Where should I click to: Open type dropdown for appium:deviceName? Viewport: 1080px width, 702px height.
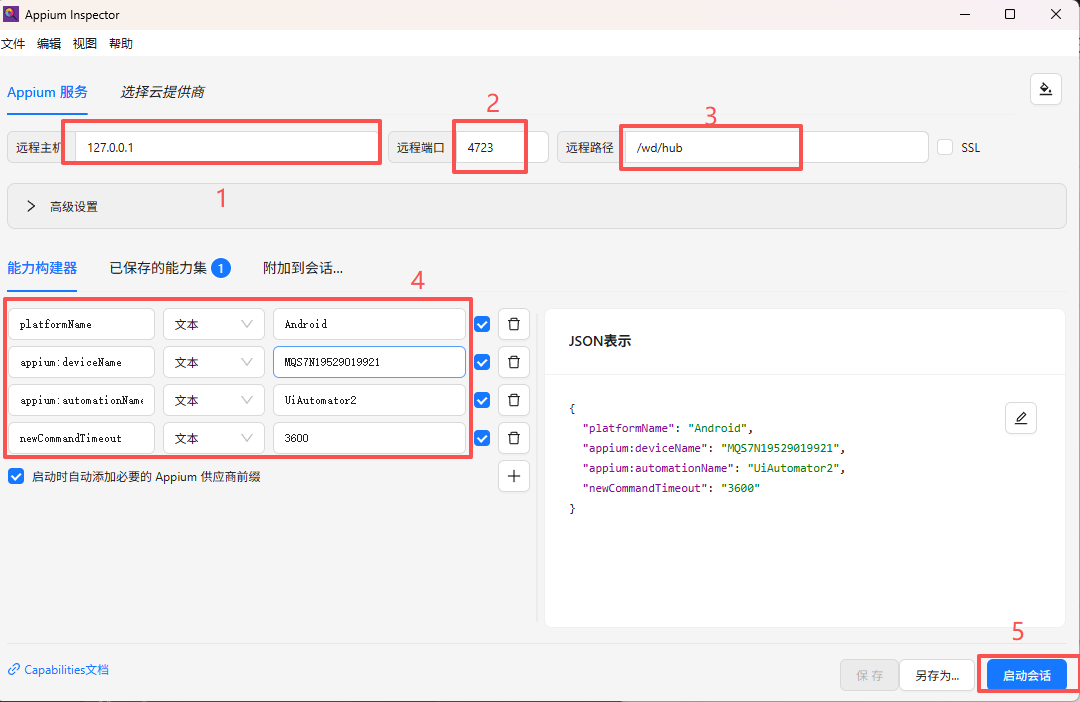click(214, 362)
